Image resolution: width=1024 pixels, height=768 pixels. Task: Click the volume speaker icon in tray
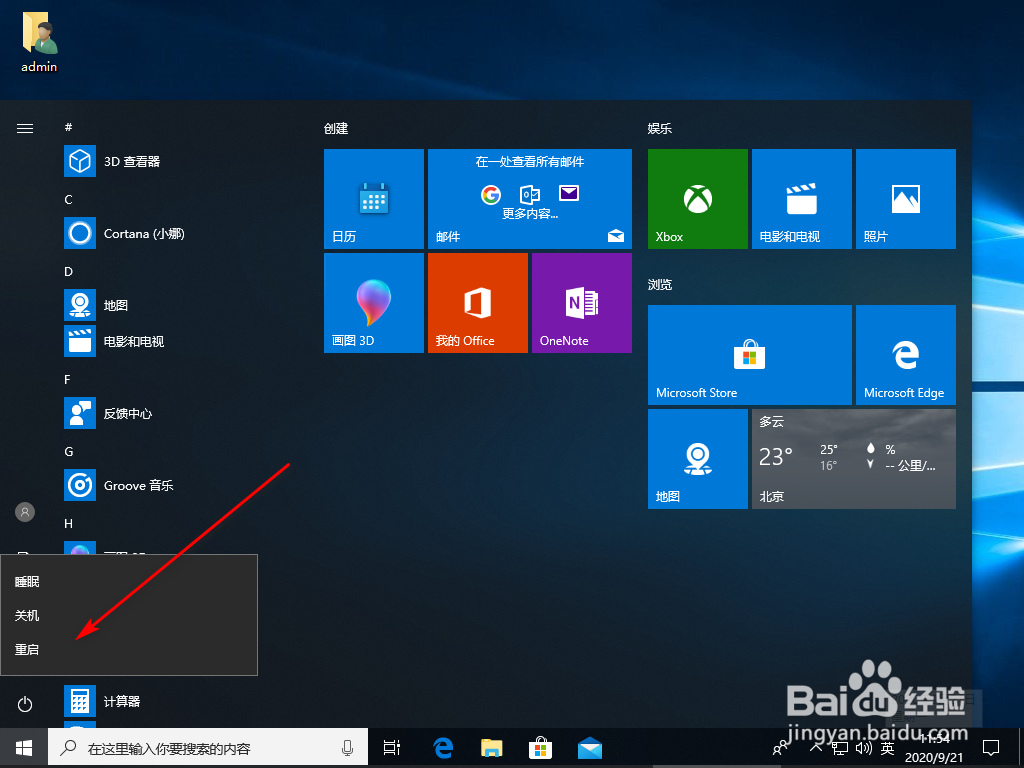[864, 748]
